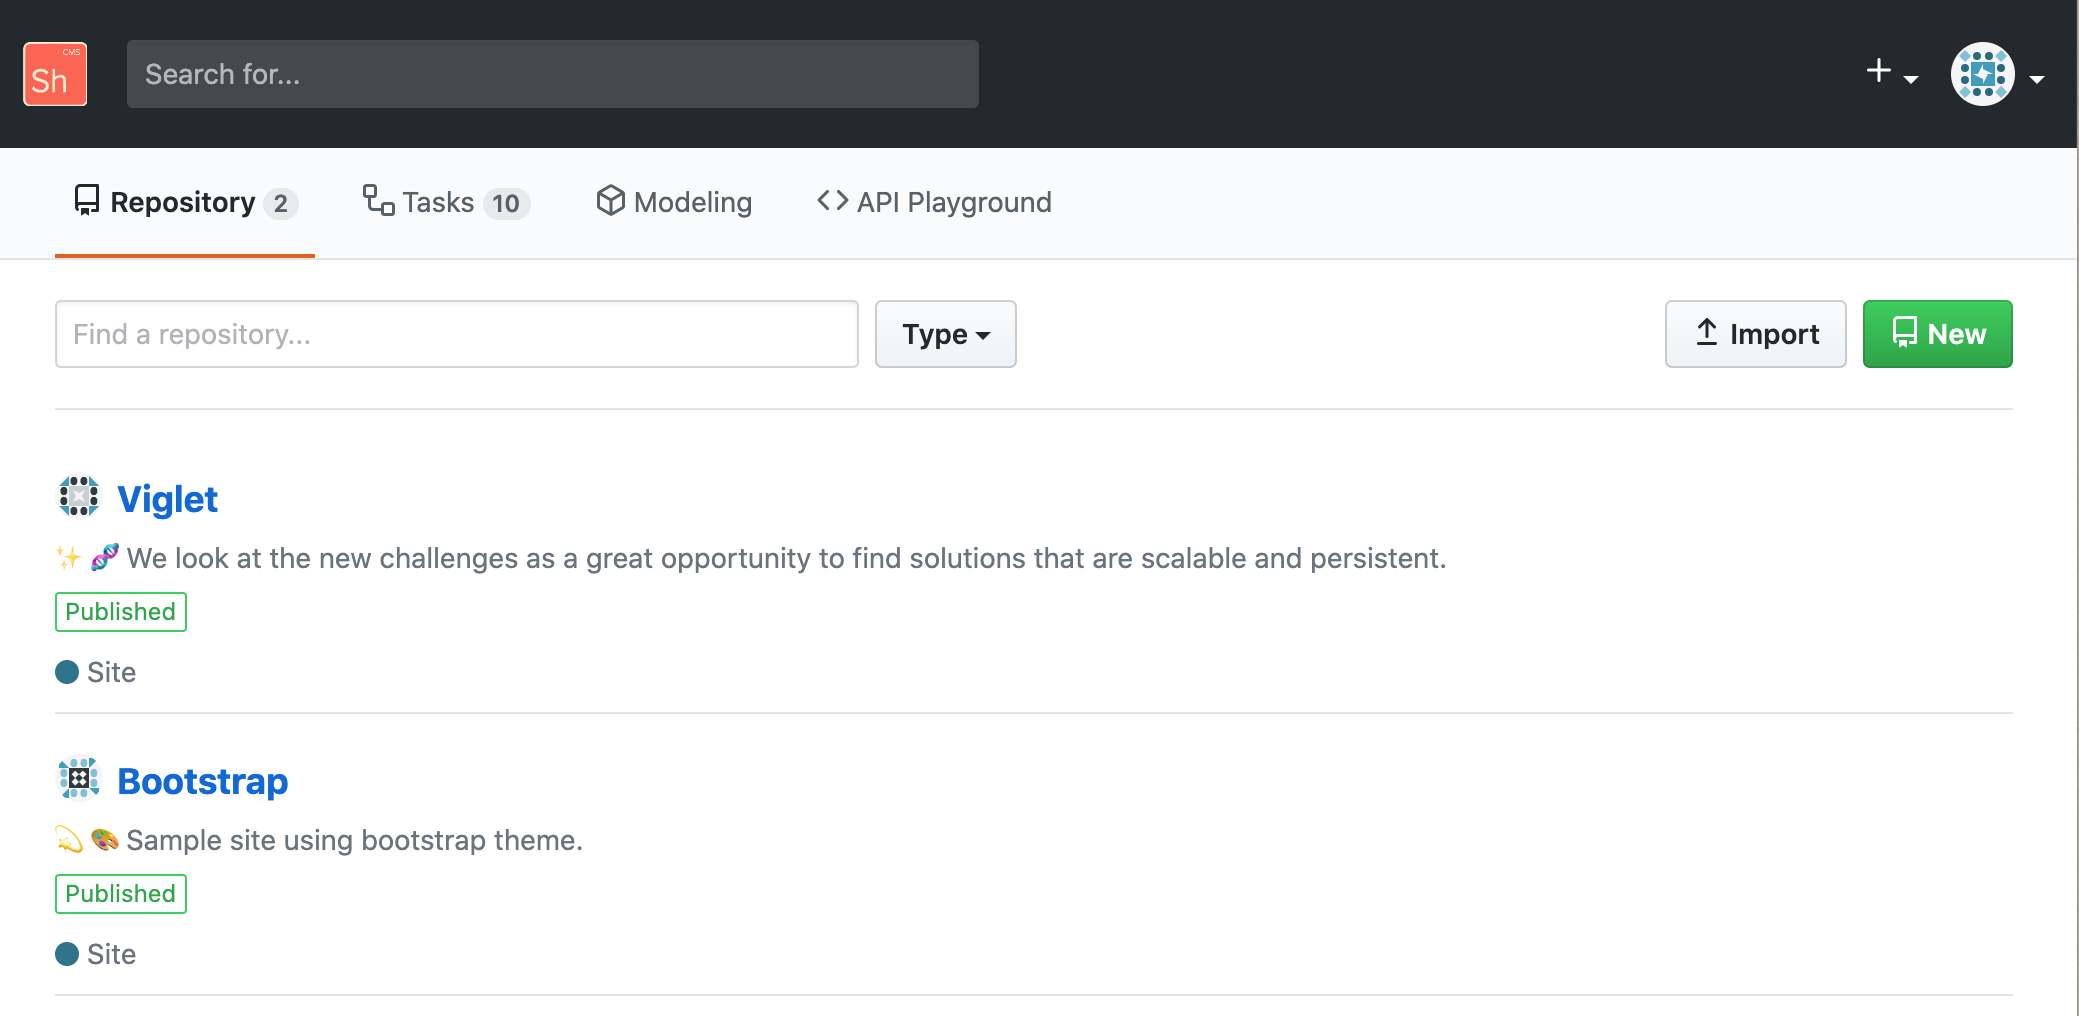Click the API Playground code brackets icon
The image size is (2079, 1016).
point(833,200)
